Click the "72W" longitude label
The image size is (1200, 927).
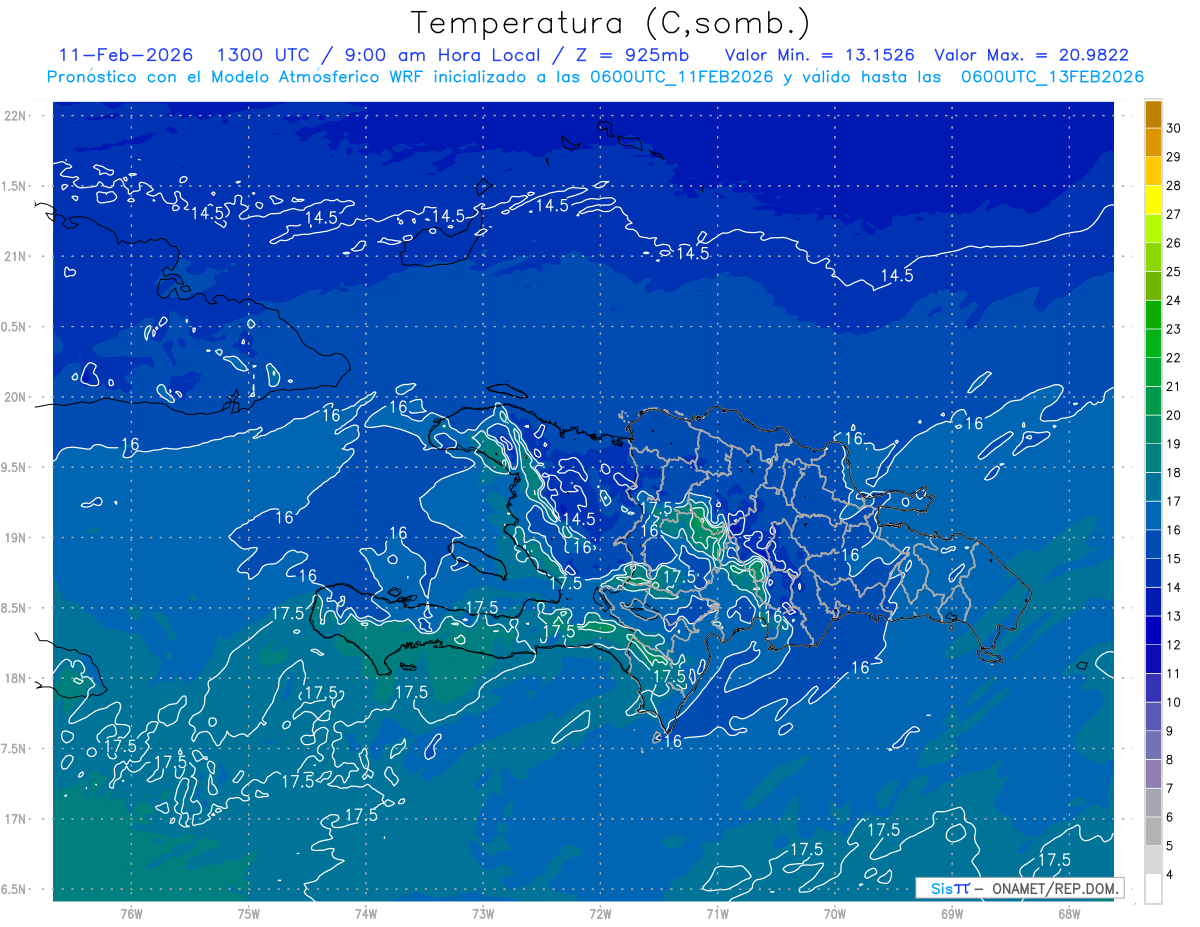pos(600,913)
